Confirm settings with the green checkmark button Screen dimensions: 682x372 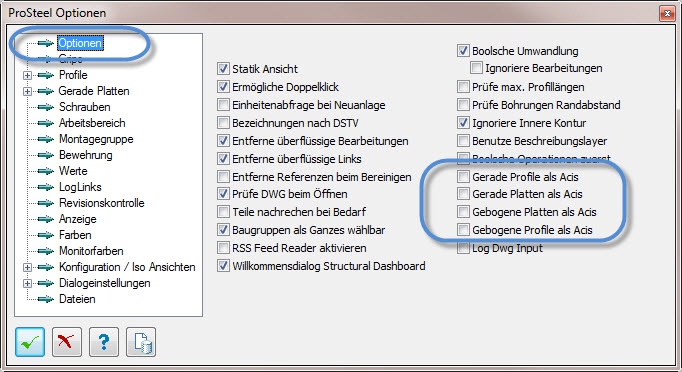pyautogui.click(x=30, y=342)
